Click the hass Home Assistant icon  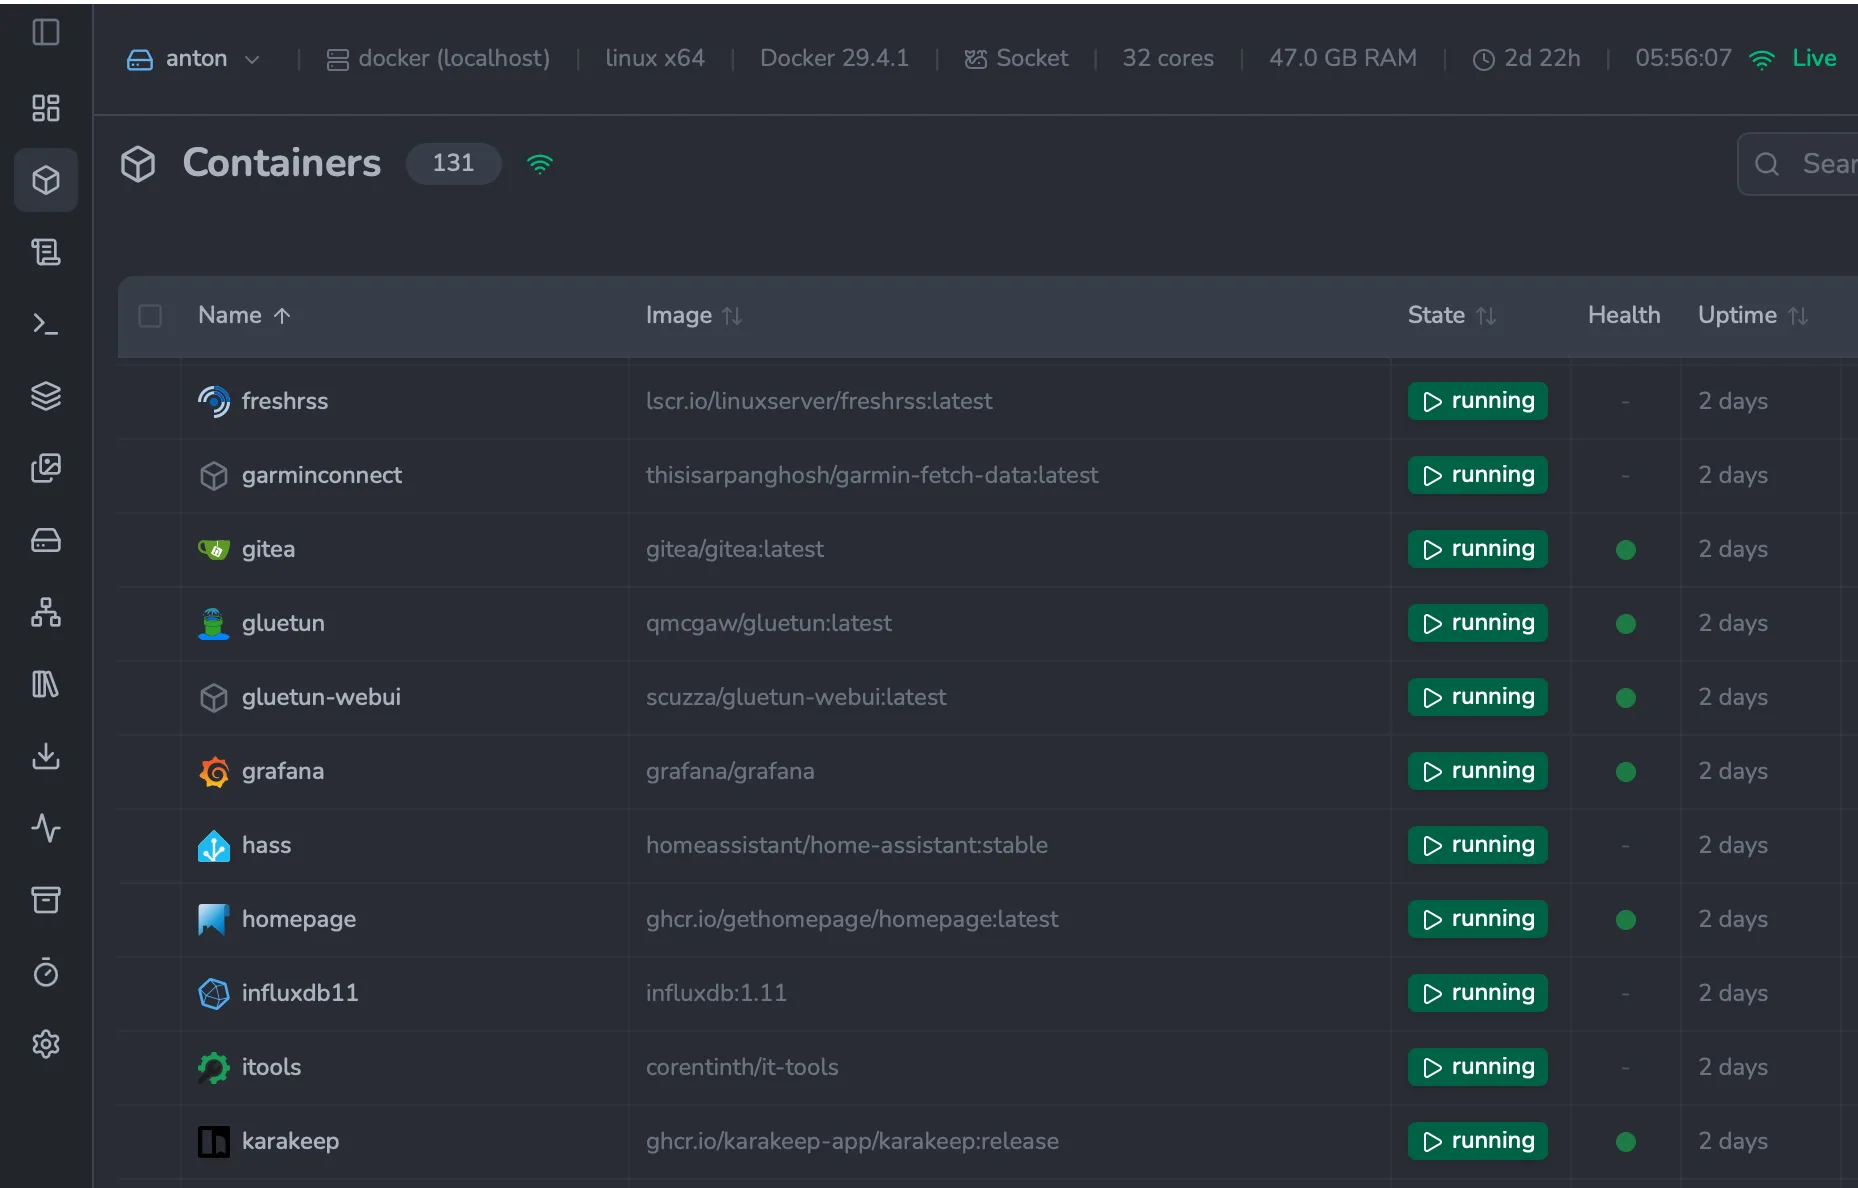coord(214,845)
